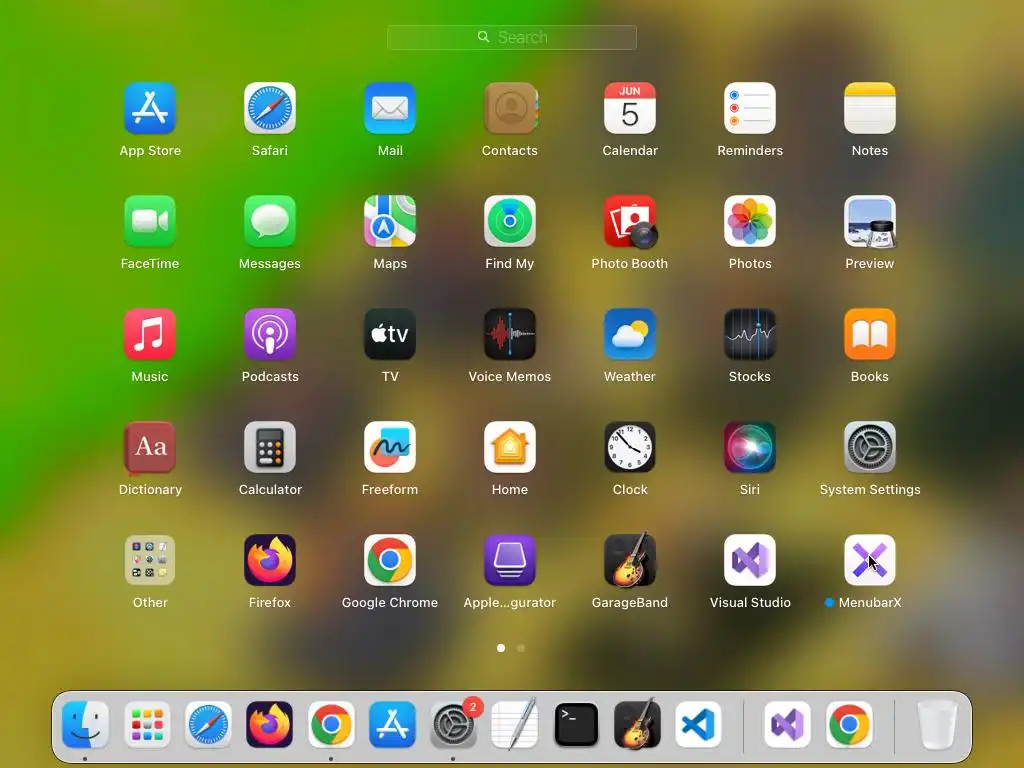Start the FaceTime app
1024x768 pixels.
point(150,221)
